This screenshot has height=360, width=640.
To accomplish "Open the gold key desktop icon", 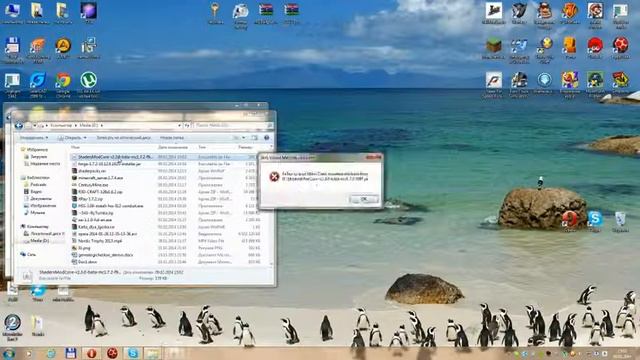I will (x=215, y=10).
